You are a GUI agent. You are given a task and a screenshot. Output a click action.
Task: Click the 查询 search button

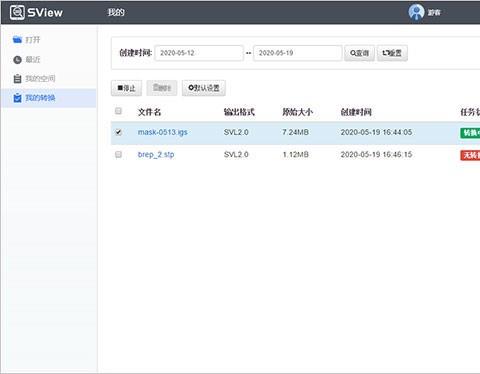point(359,53)
